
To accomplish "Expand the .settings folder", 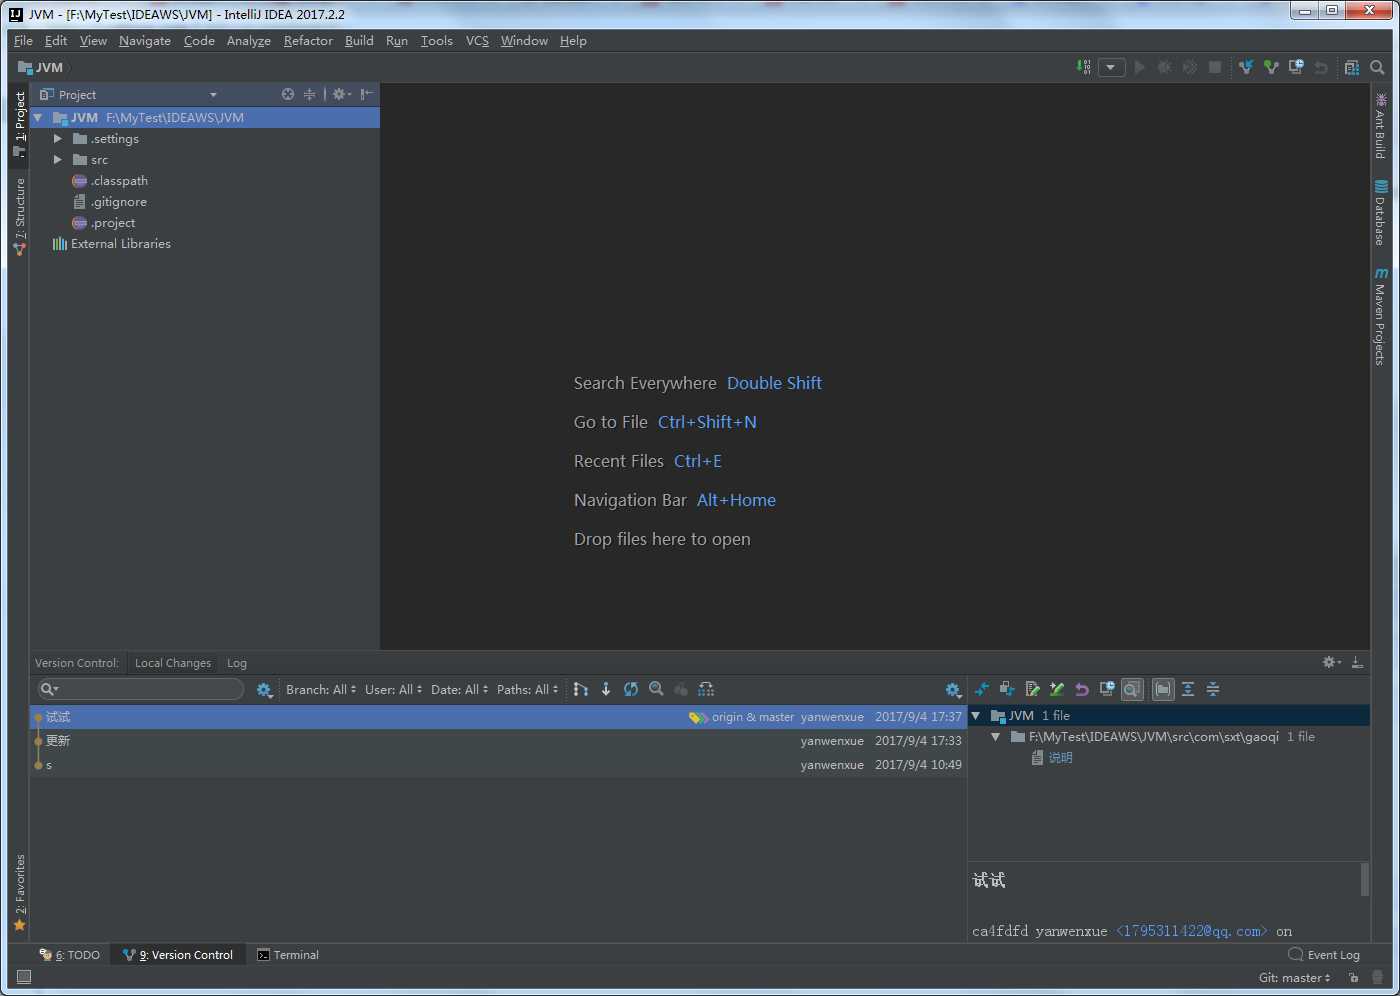I will (x=58, y=139).
